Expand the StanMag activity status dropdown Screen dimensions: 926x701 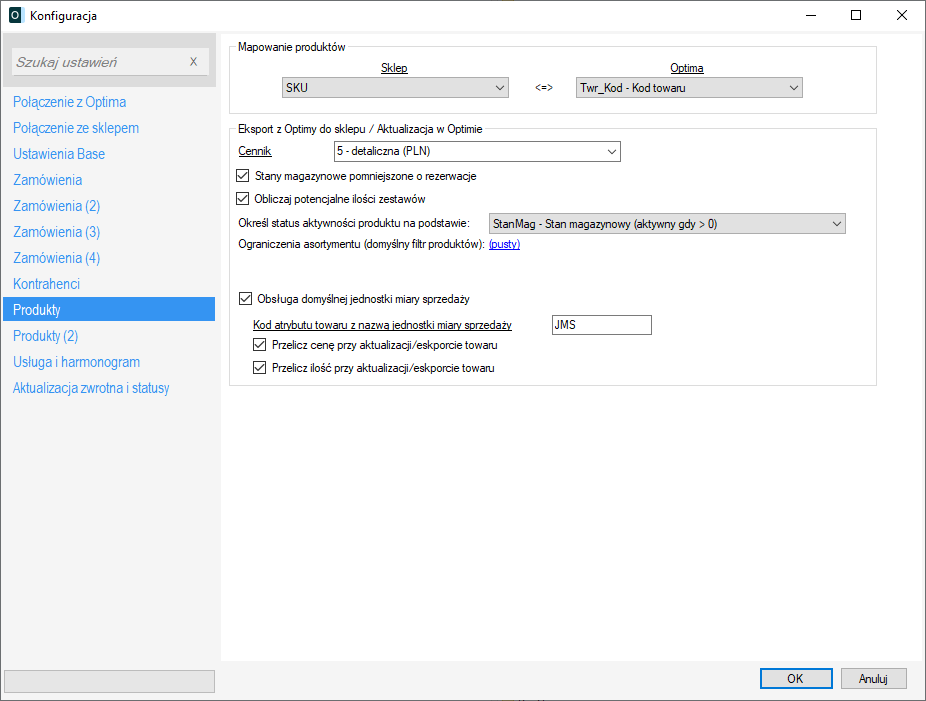666,224
